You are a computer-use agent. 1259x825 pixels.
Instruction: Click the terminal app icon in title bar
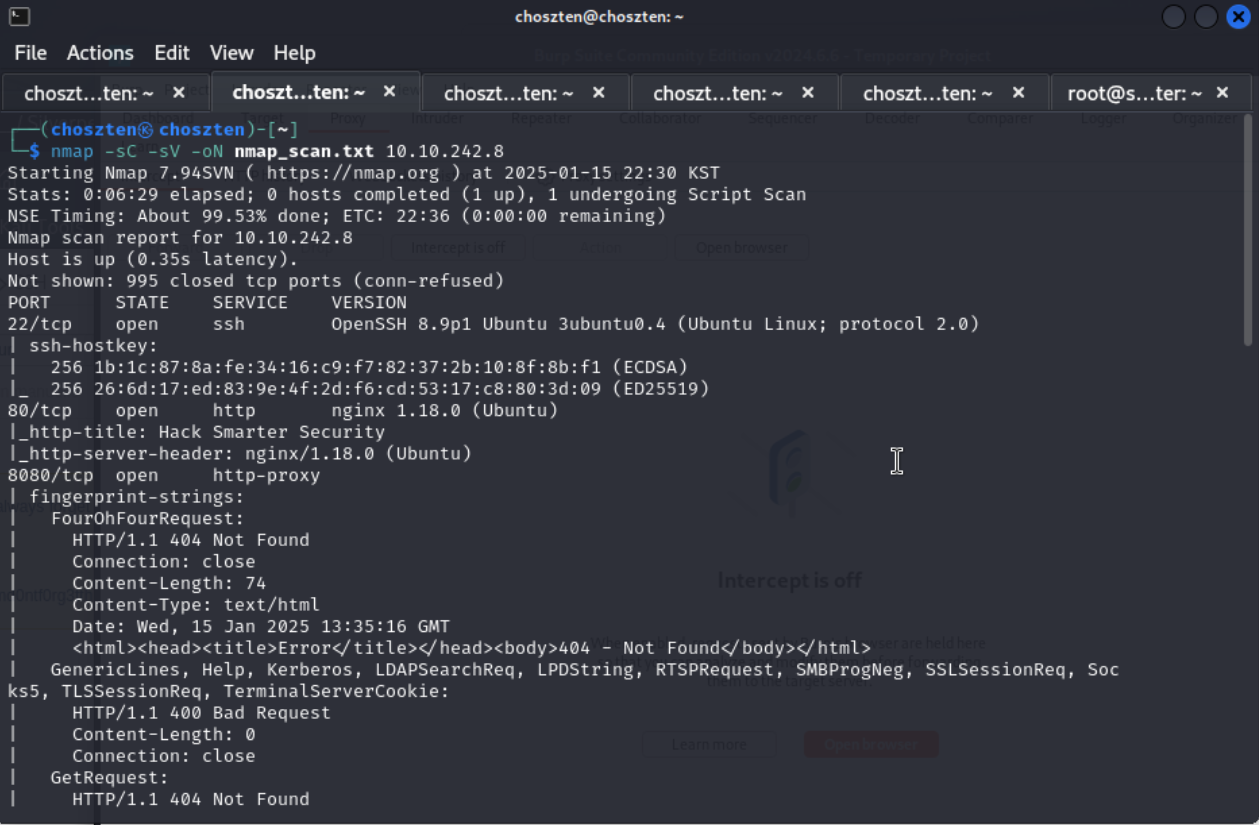tap(19, 16)
